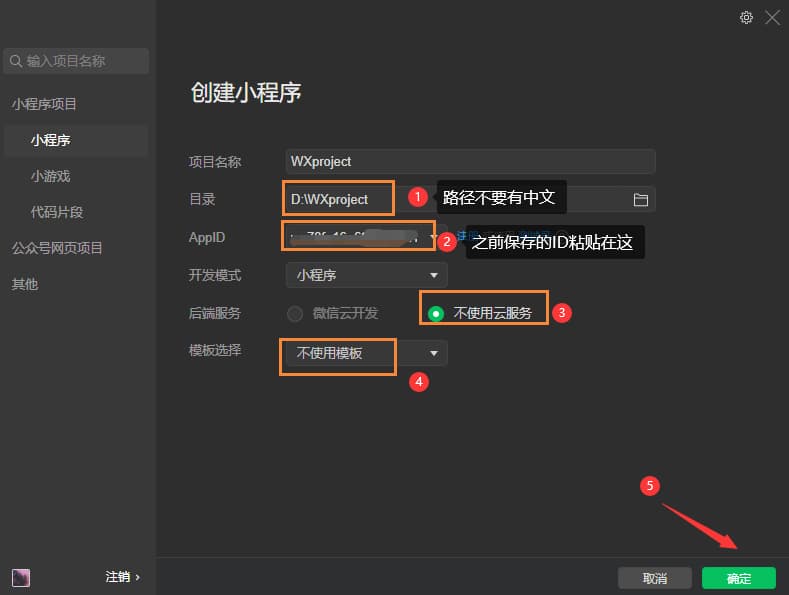Close the create project window
Image resolution: width=789 pixels, height=595 pixels.
click(x=772, y=17)
